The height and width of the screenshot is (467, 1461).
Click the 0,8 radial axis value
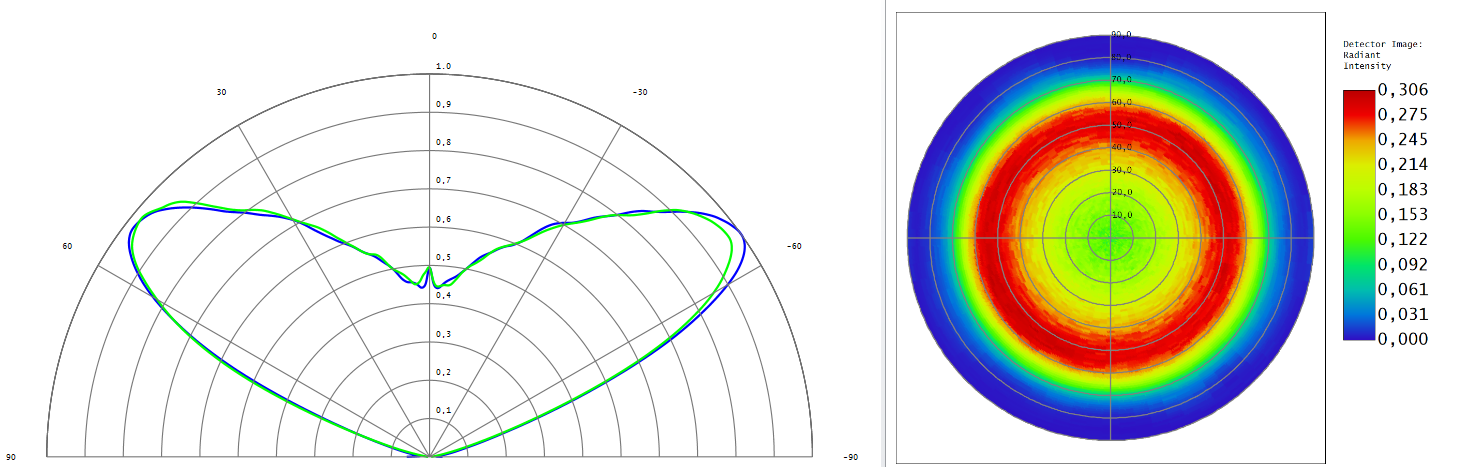pyautogui.click(x=443, y=143)
